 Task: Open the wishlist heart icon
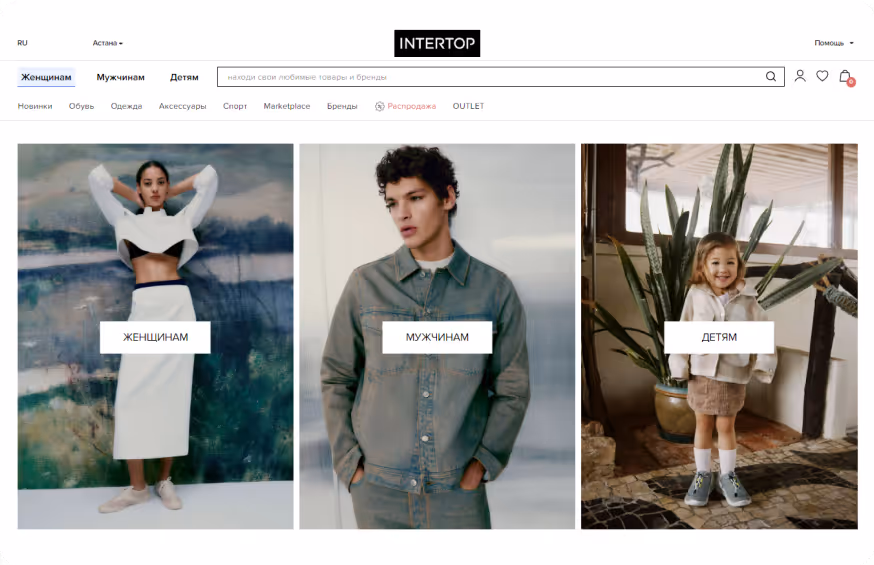822,76
